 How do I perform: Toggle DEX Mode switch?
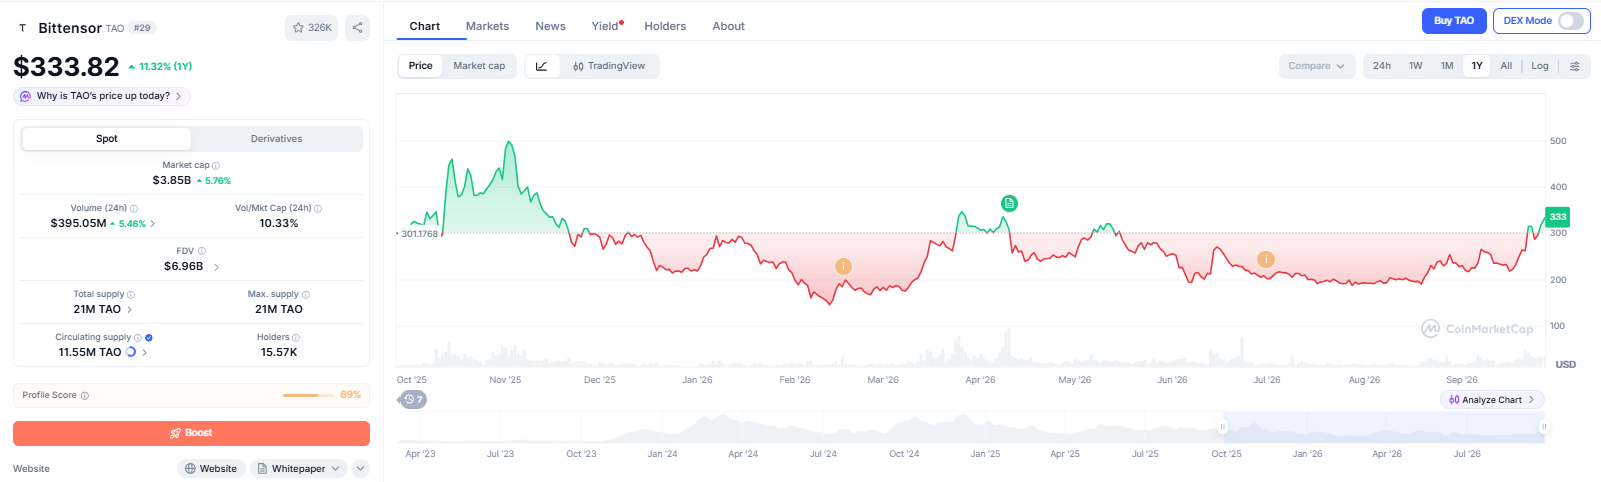click(1571, 21)
